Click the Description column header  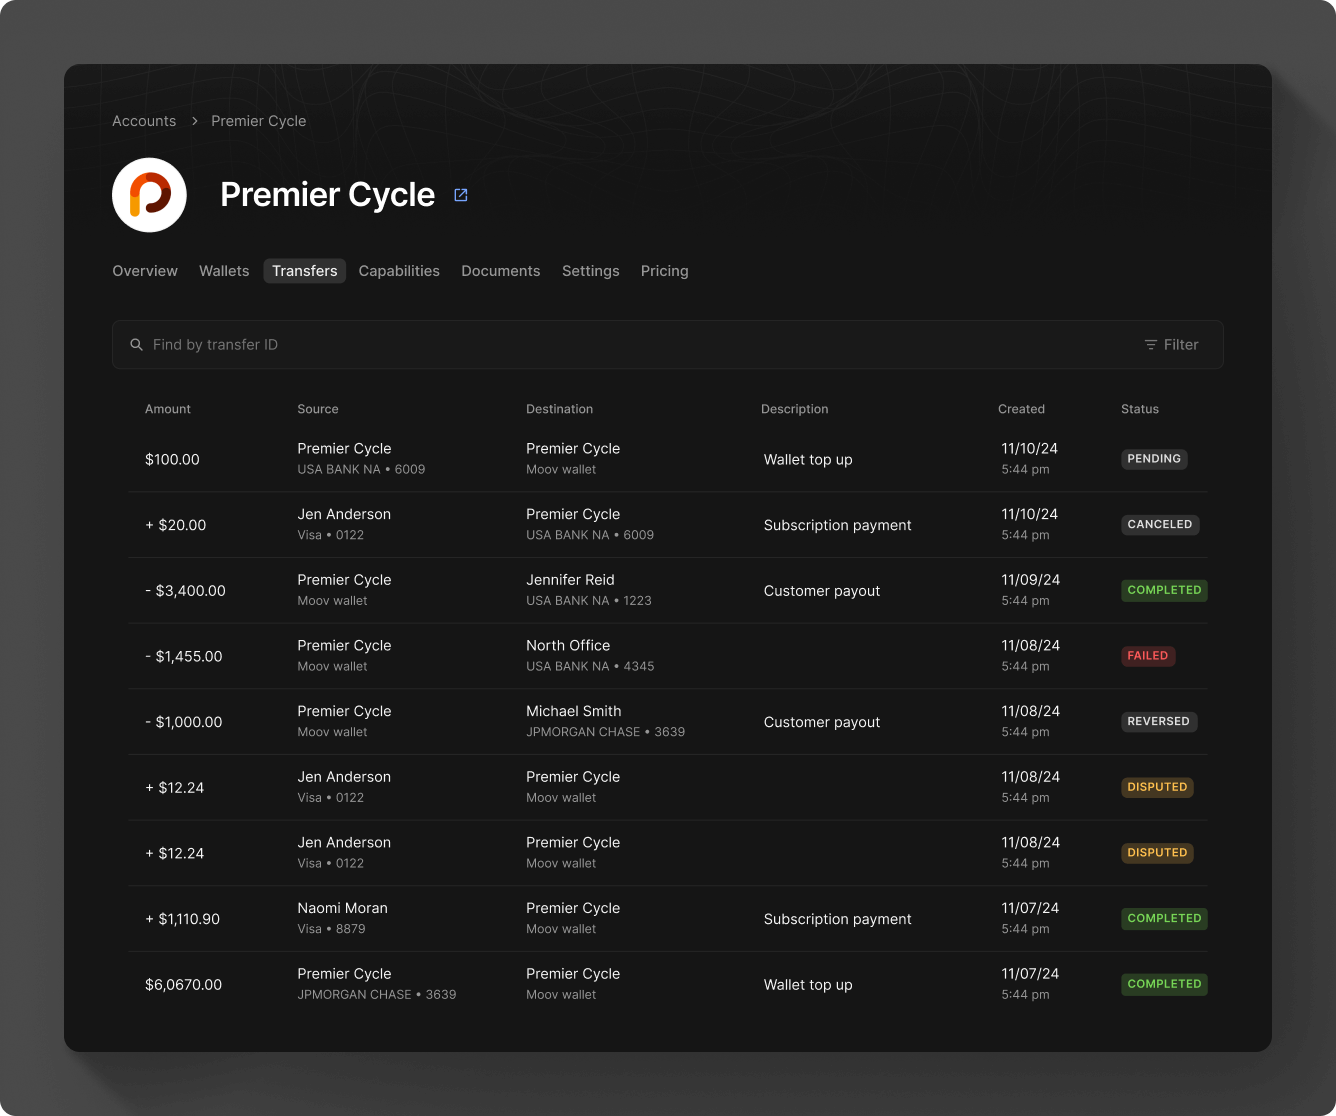click(795, 409)
